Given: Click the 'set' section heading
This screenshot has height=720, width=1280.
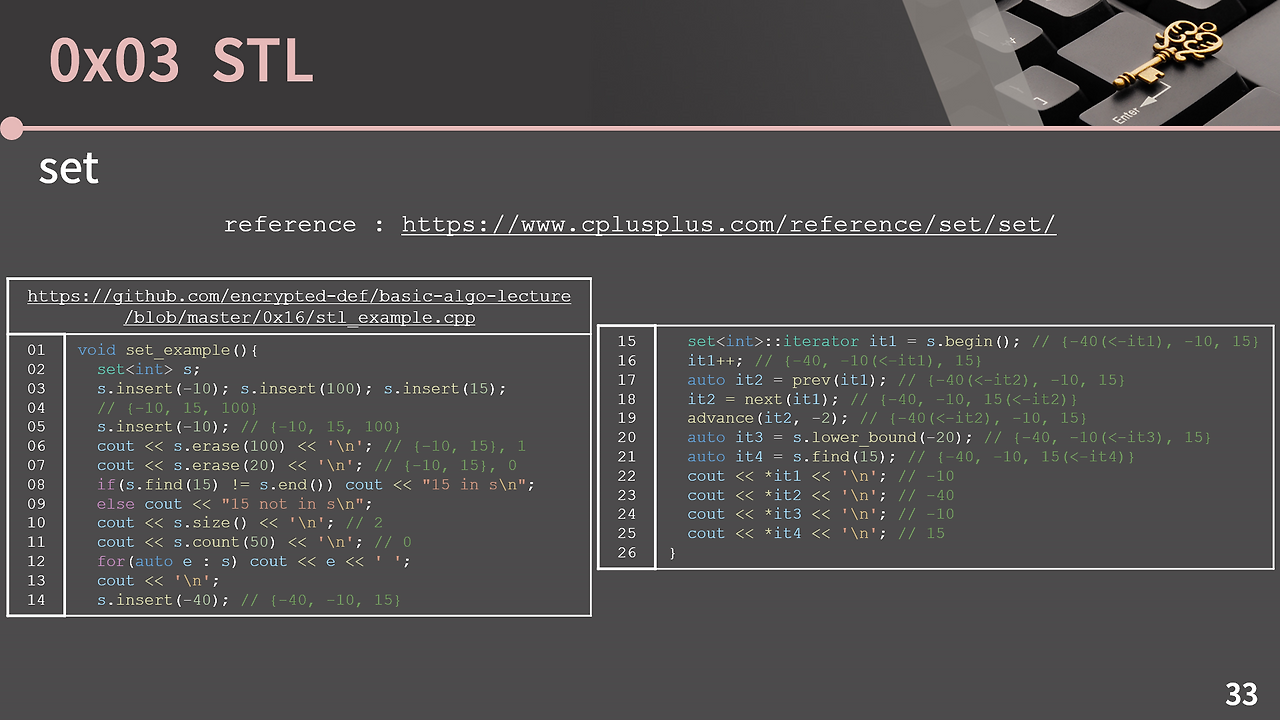Looking at the screenshot, I should pyautogui.click(x=69, y=168).
